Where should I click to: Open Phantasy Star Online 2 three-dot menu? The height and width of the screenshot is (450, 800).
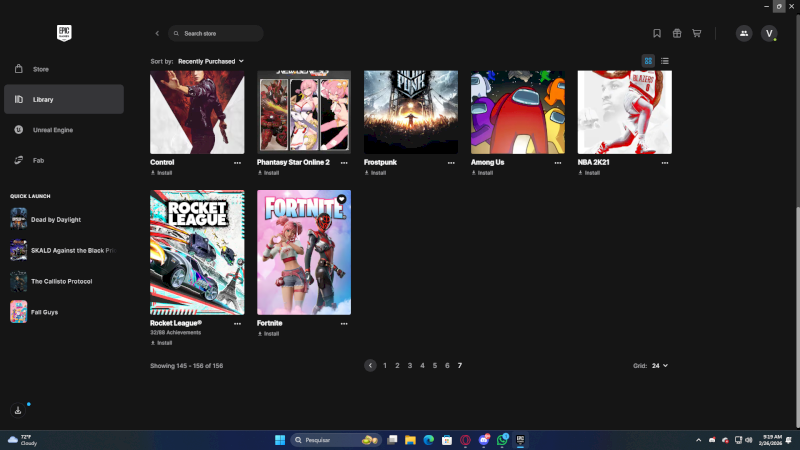tap(344, 163)
